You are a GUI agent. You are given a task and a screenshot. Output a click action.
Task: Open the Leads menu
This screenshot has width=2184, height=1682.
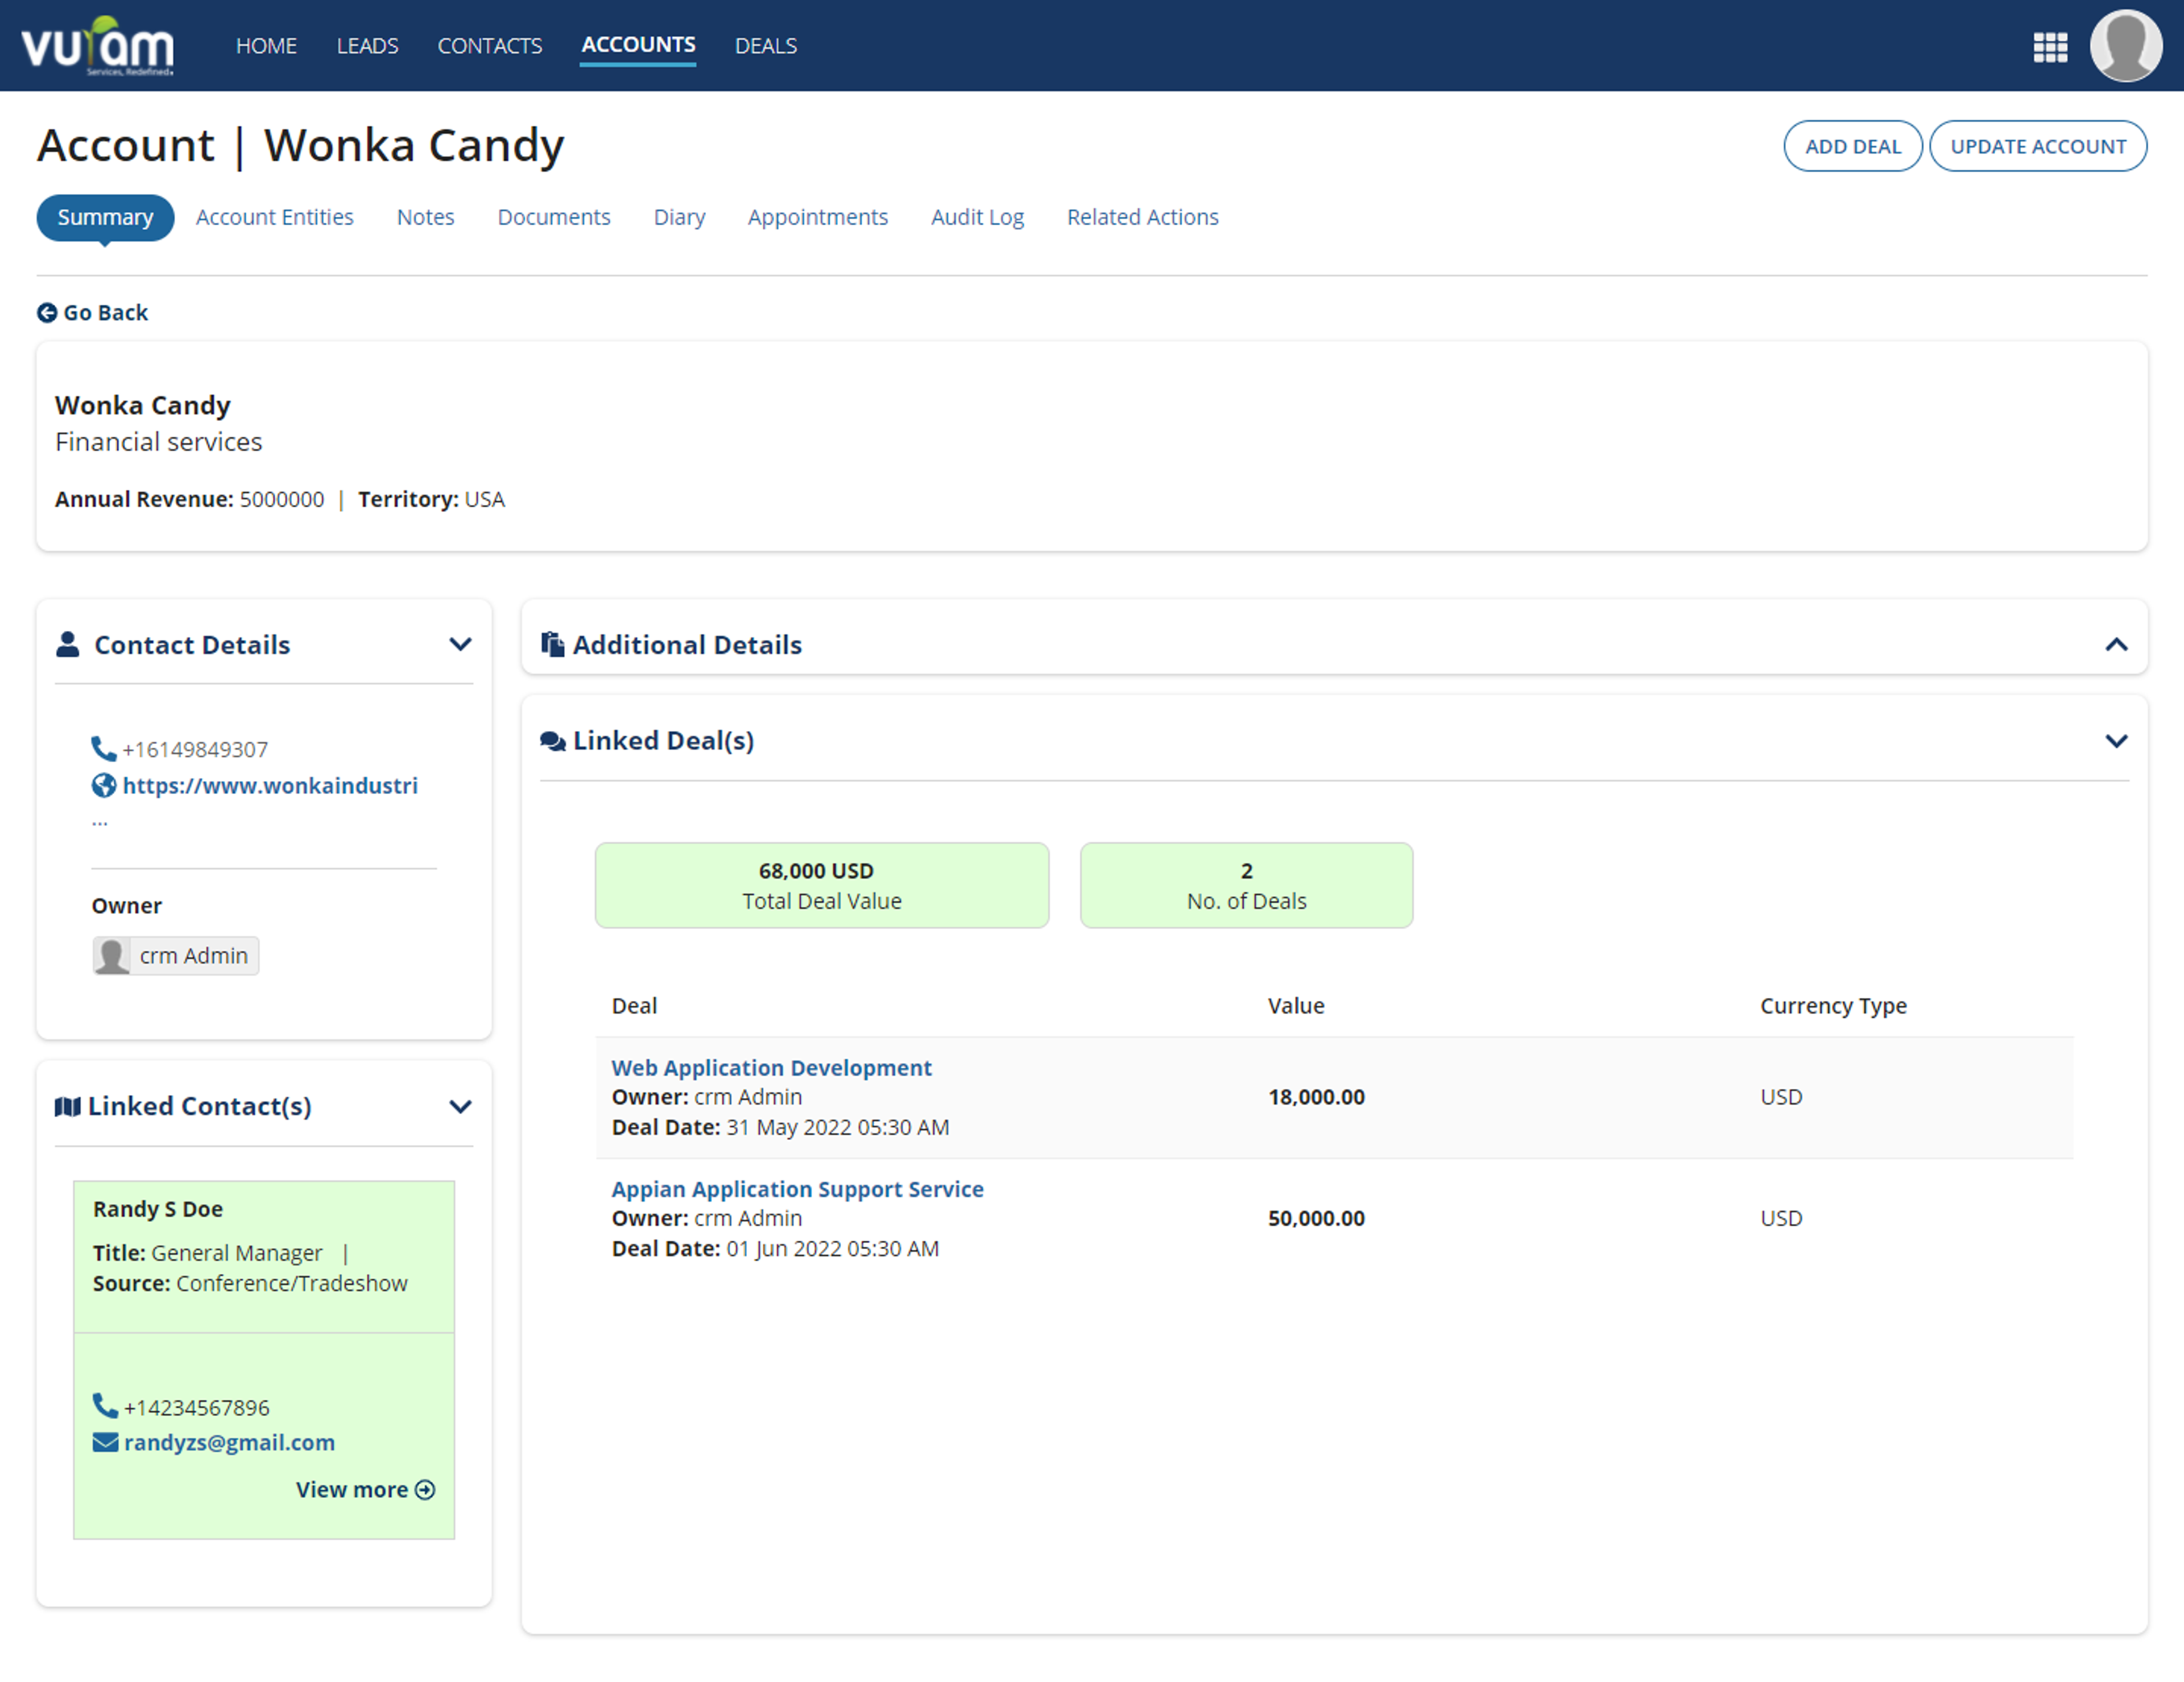(x=367, y=46)
